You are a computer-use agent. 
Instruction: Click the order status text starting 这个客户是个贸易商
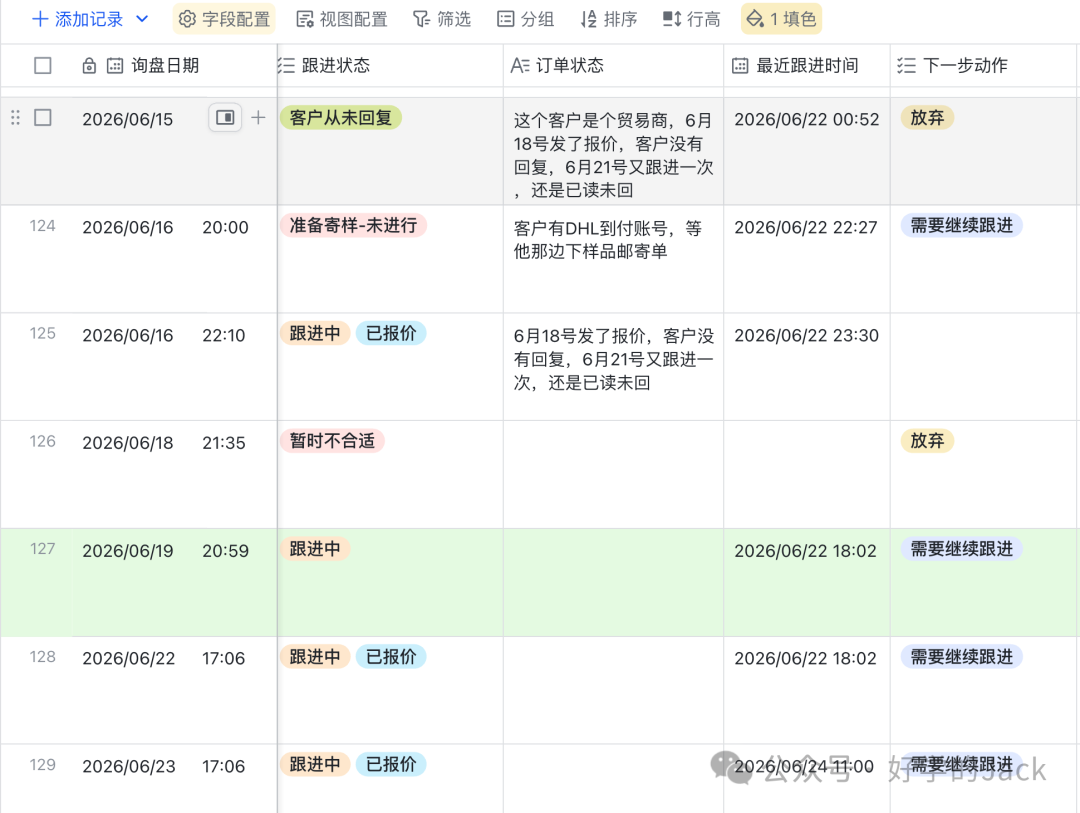click(613, 155)
